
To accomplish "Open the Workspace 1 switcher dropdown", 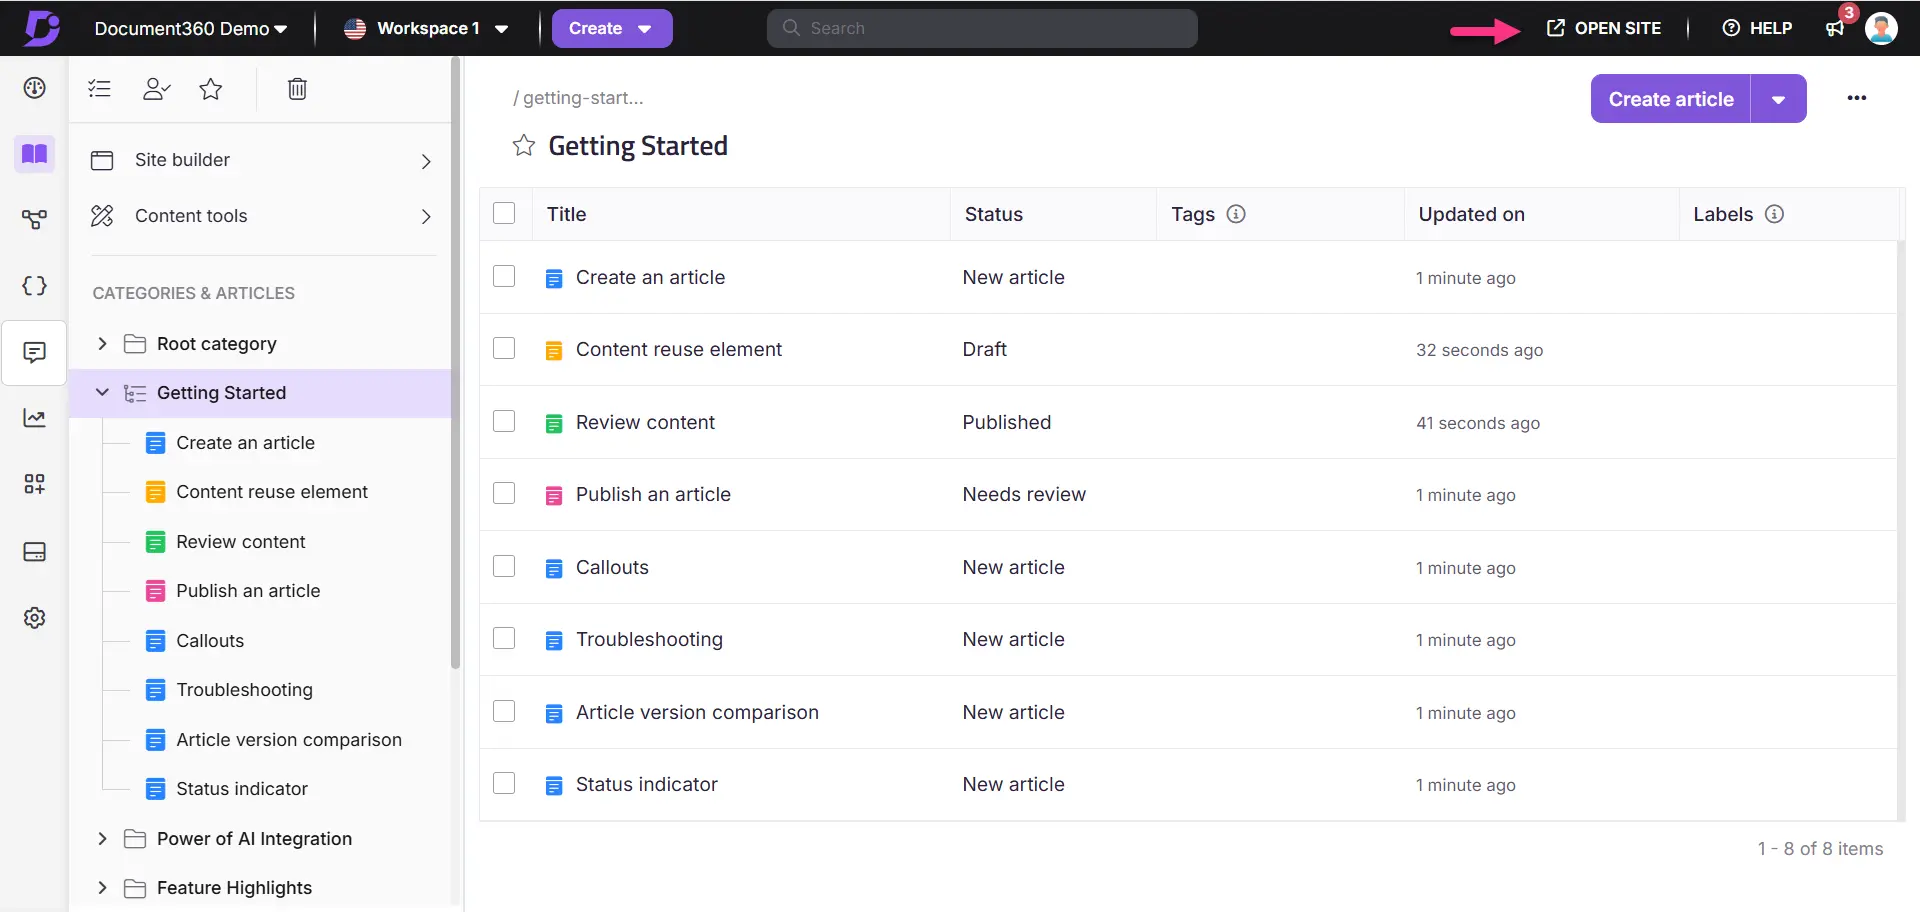I will click(427, 28).
